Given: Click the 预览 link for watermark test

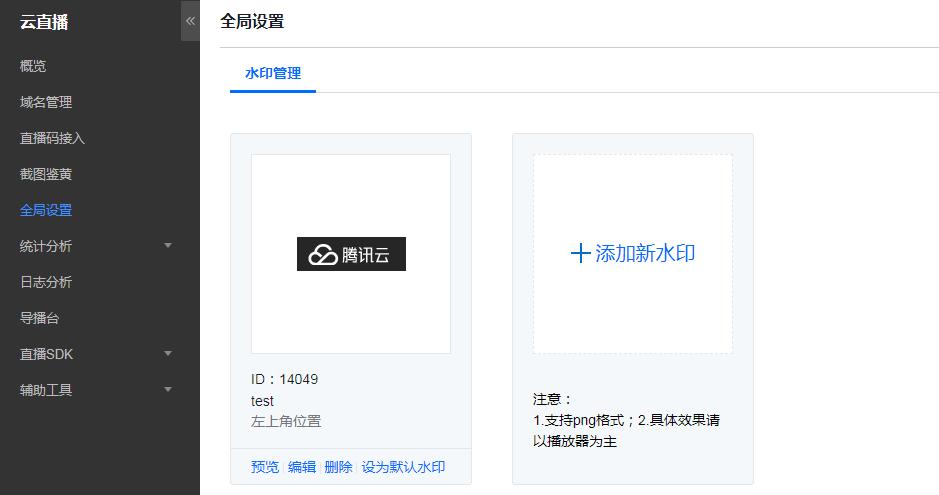Looking at the screenshot, I should click(265, 467).
